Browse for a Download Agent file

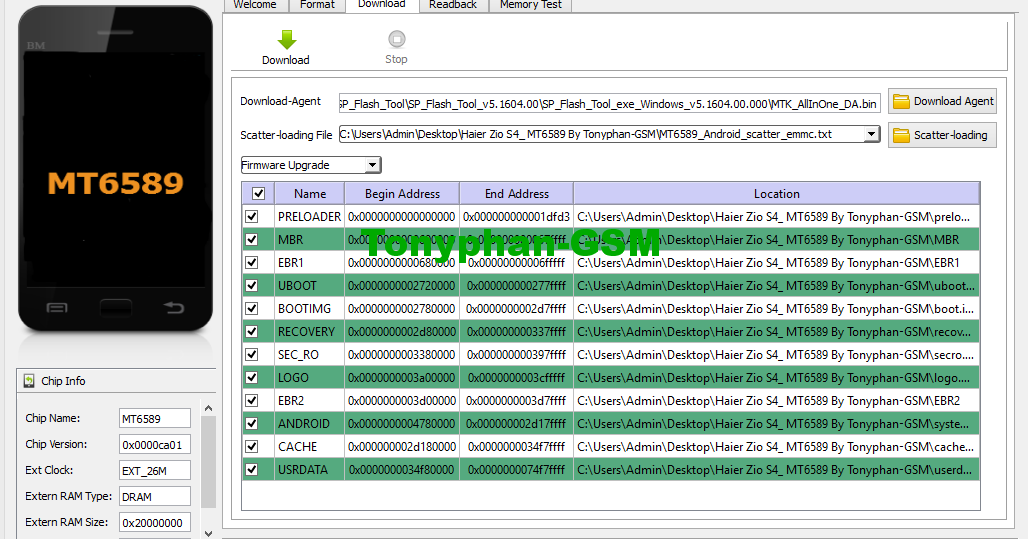[x=942, y=101]
